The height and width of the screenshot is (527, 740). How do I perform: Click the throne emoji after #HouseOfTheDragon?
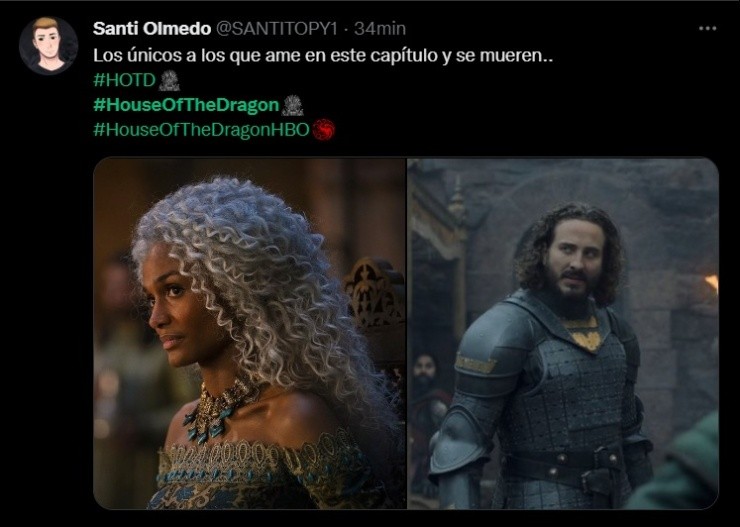click(x=293, y=105)
